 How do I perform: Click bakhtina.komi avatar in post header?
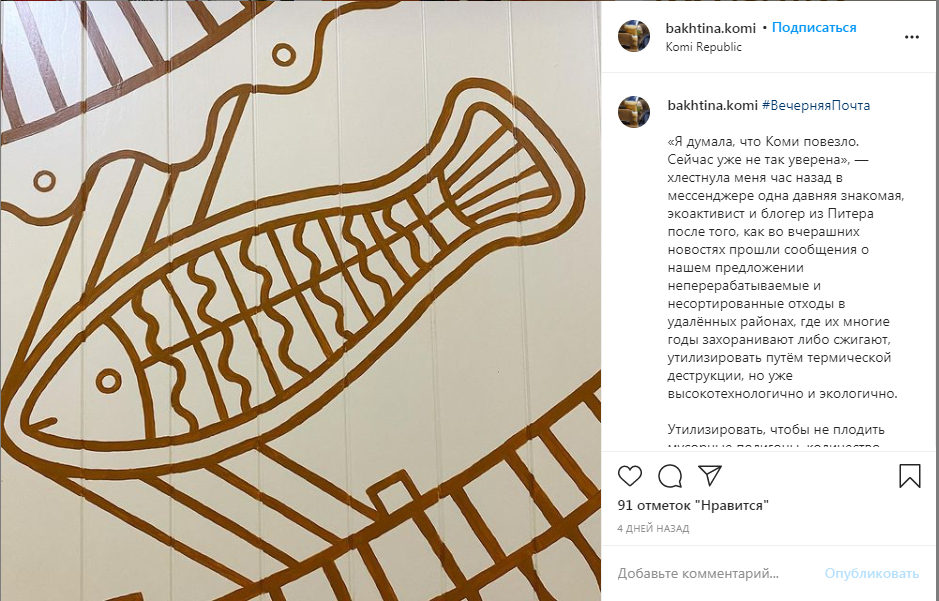[634, 37]
